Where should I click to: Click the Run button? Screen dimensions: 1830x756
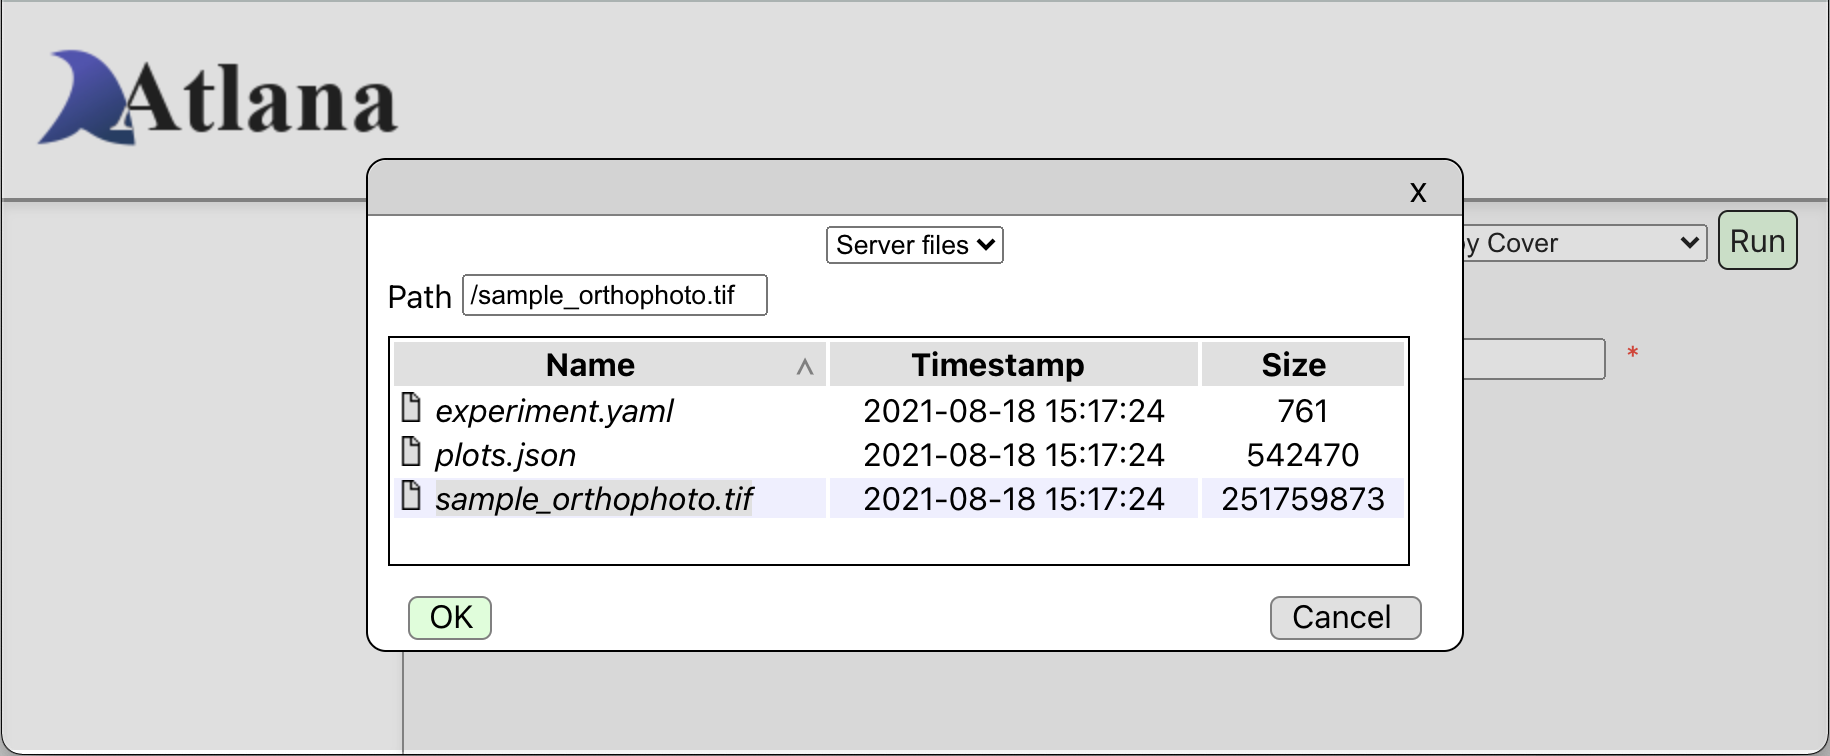pos(1758,241)
